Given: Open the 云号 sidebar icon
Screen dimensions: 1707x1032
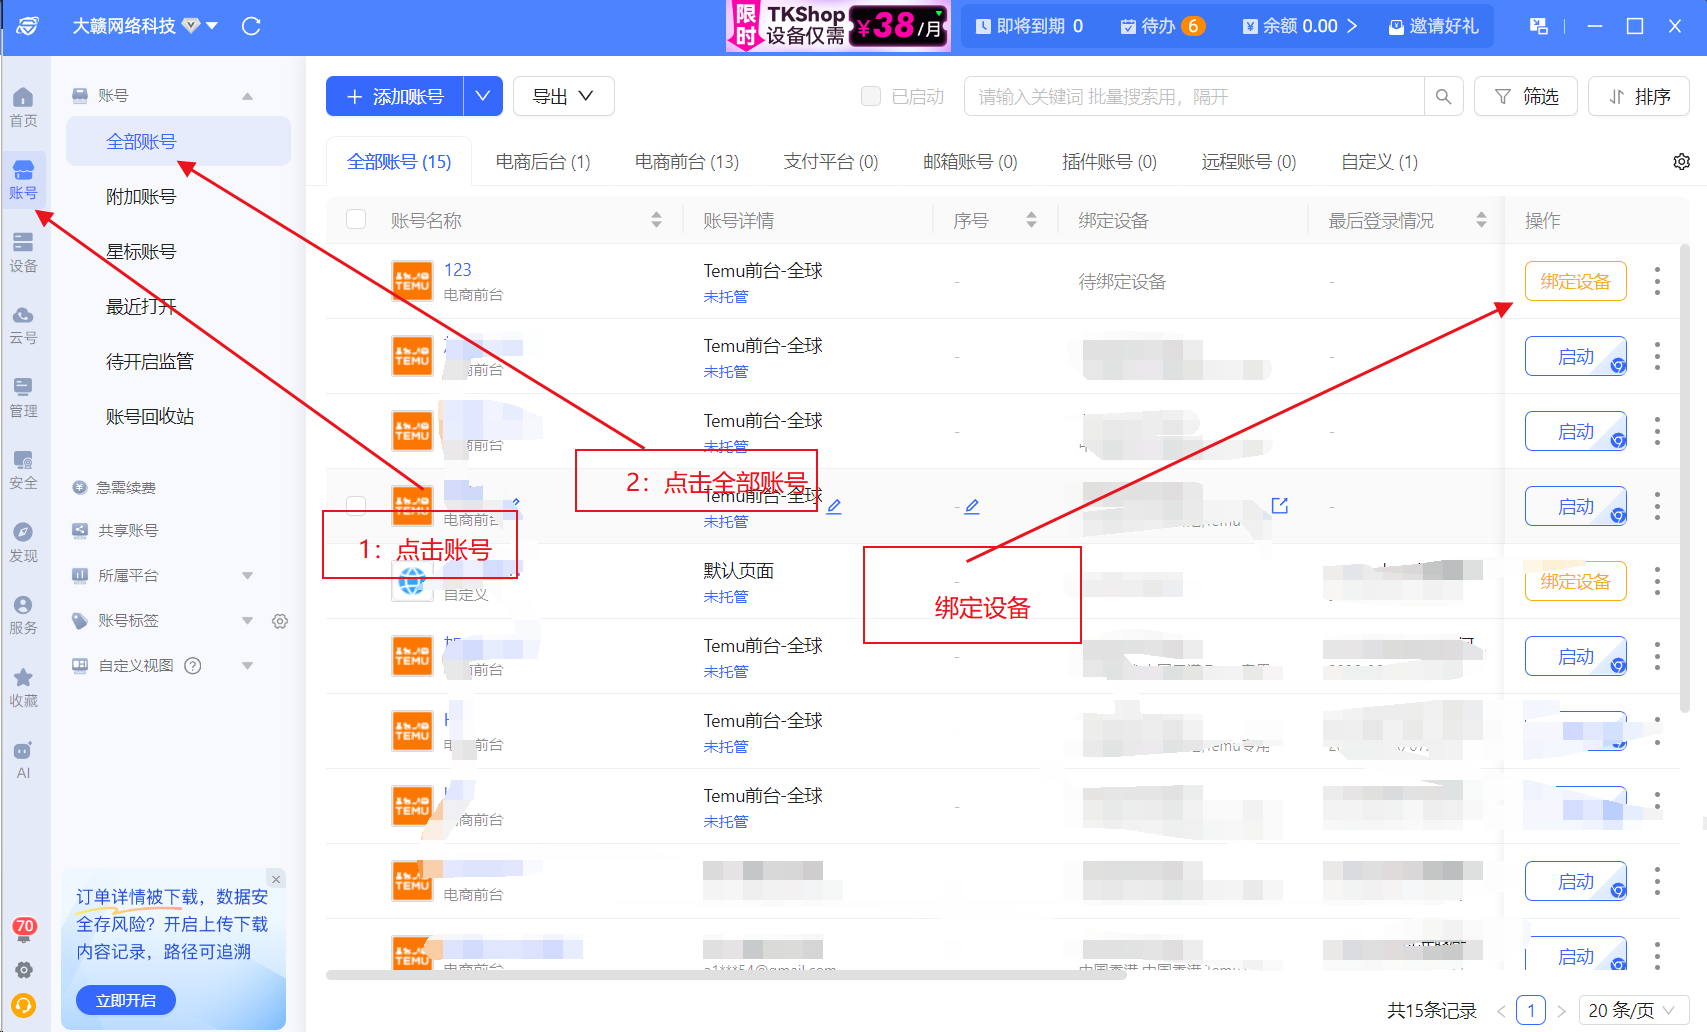Looking at the screenshot, I should [x=23, y=325].
